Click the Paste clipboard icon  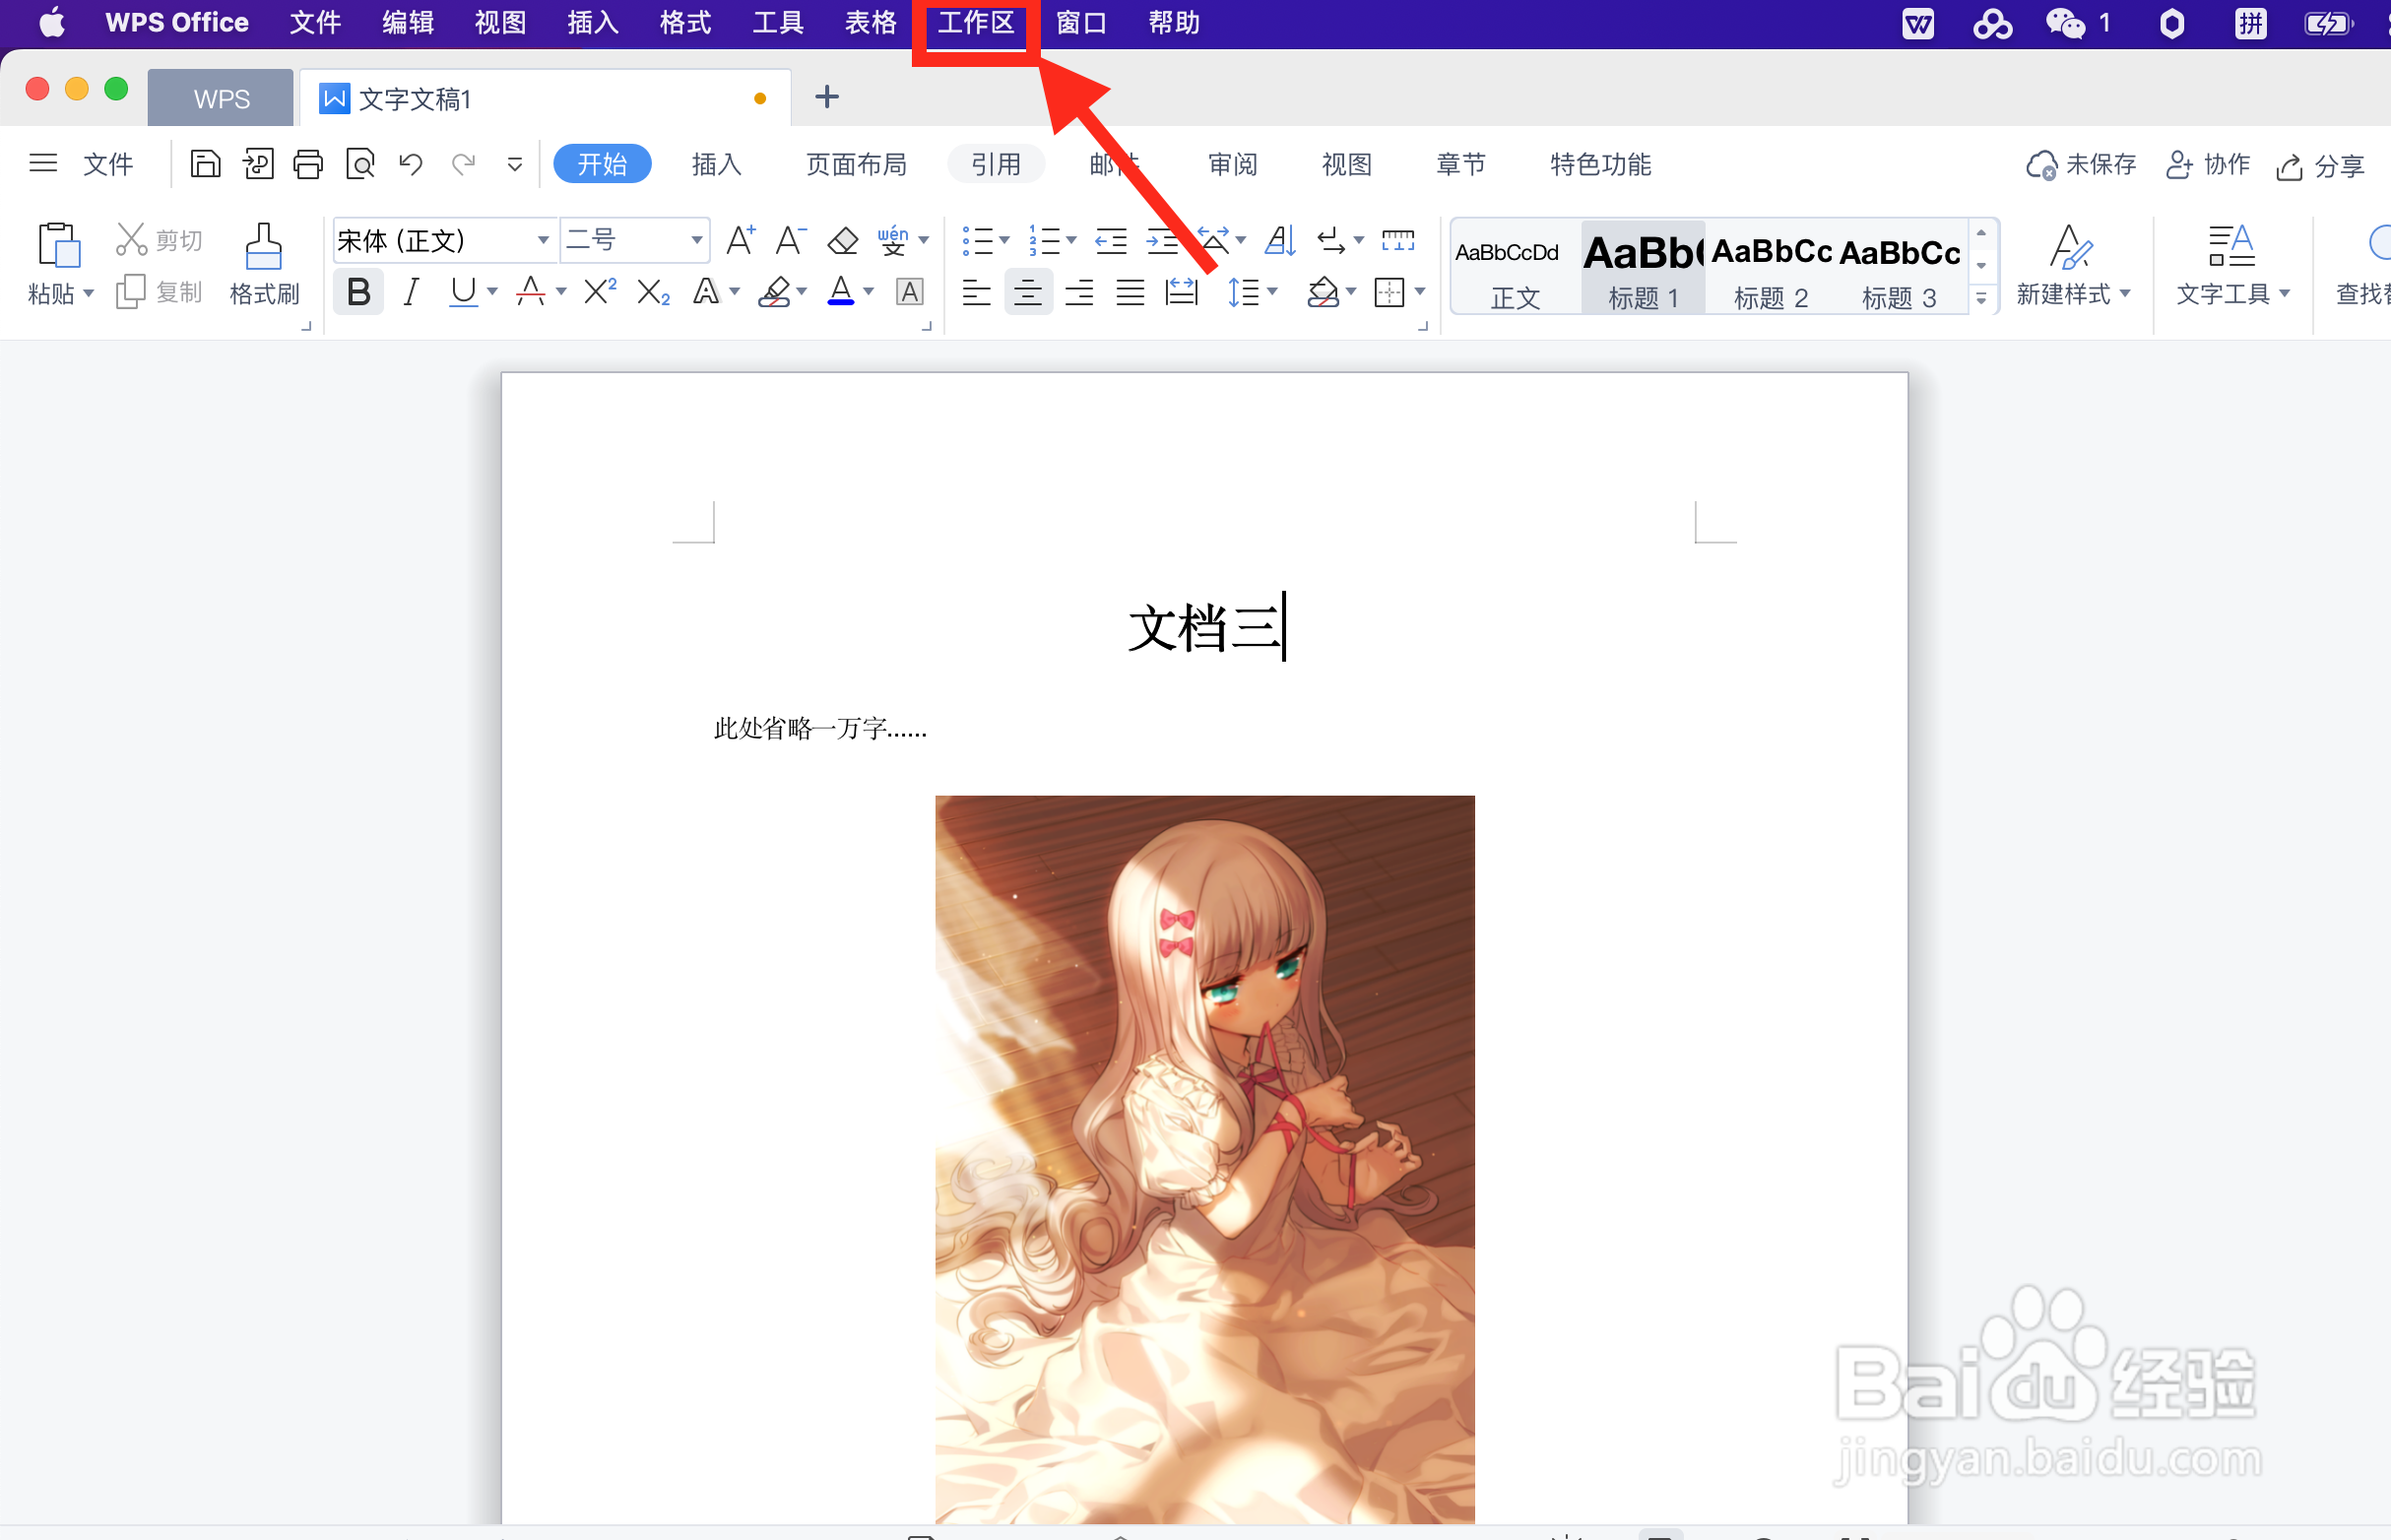pos(59,244)
